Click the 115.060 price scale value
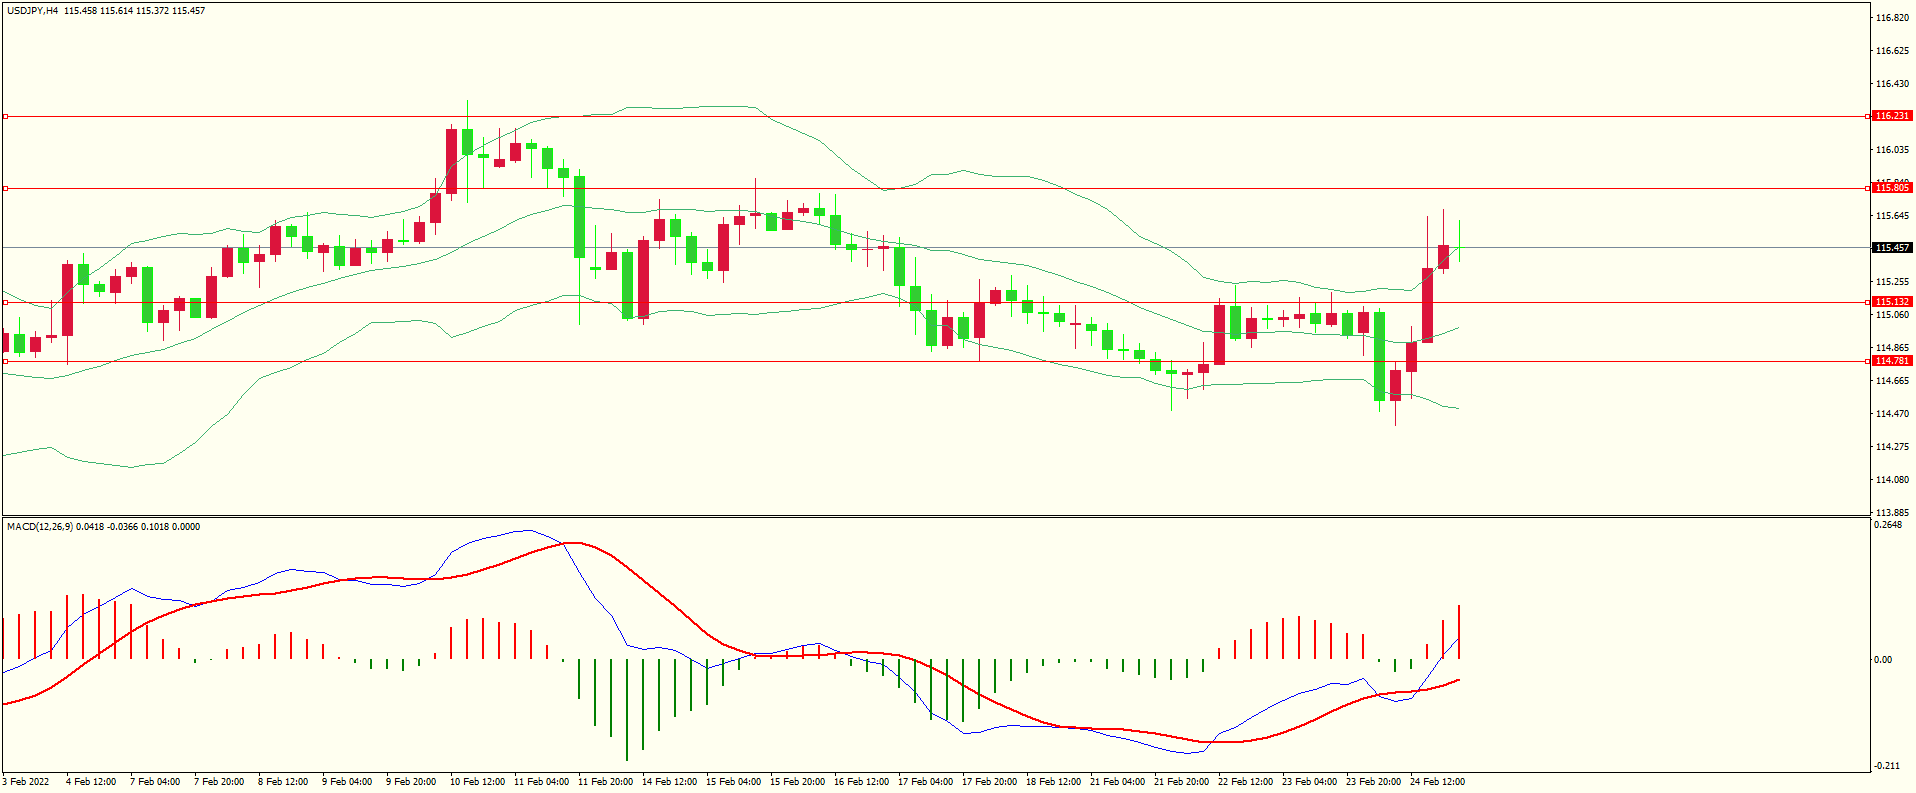This screenshot has height=793, width=1916. (x=1892, y=315)
